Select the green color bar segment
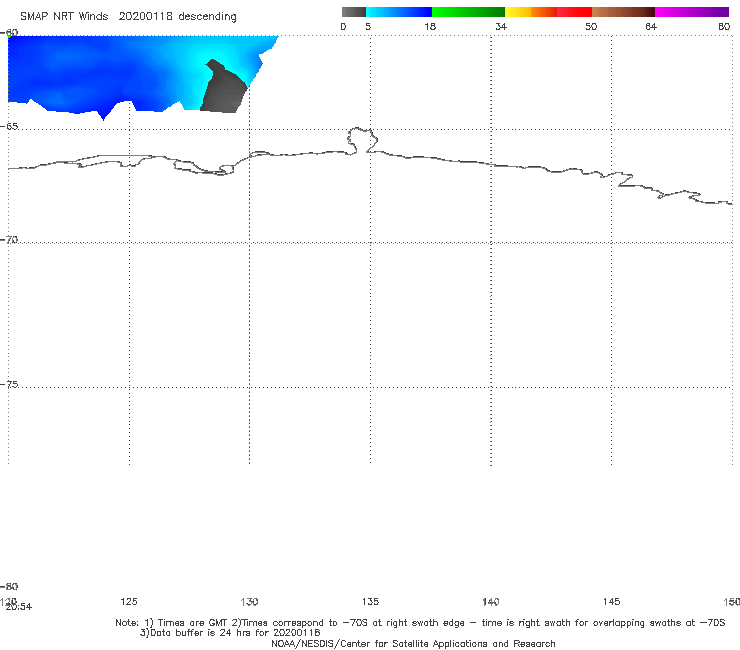740x650 pixels. [468, 12]
